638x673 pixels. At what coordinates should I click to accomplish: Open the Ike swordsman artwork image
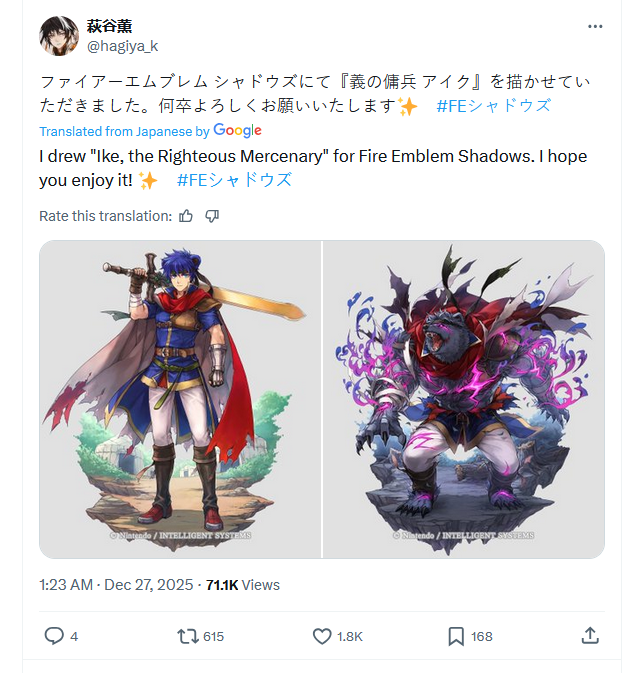[180, 399]
